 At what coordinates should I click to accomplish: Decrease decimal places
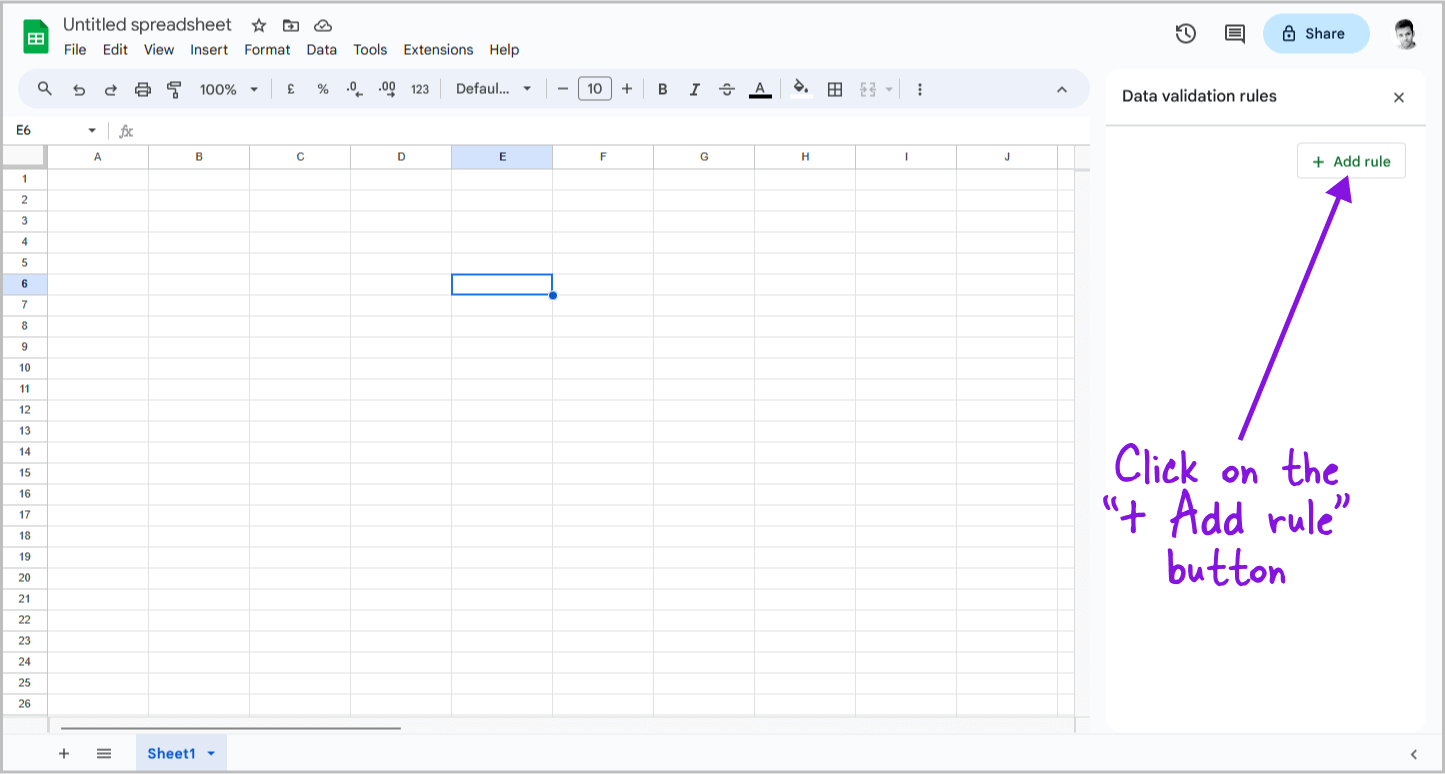pyautogui.click(x=355, y=88)
